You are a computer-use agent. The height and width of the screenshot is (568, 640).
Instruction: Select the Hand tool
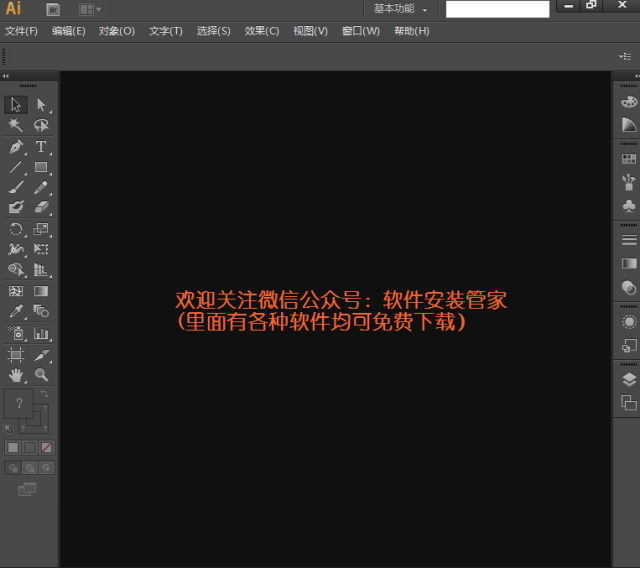pos(15,375)
